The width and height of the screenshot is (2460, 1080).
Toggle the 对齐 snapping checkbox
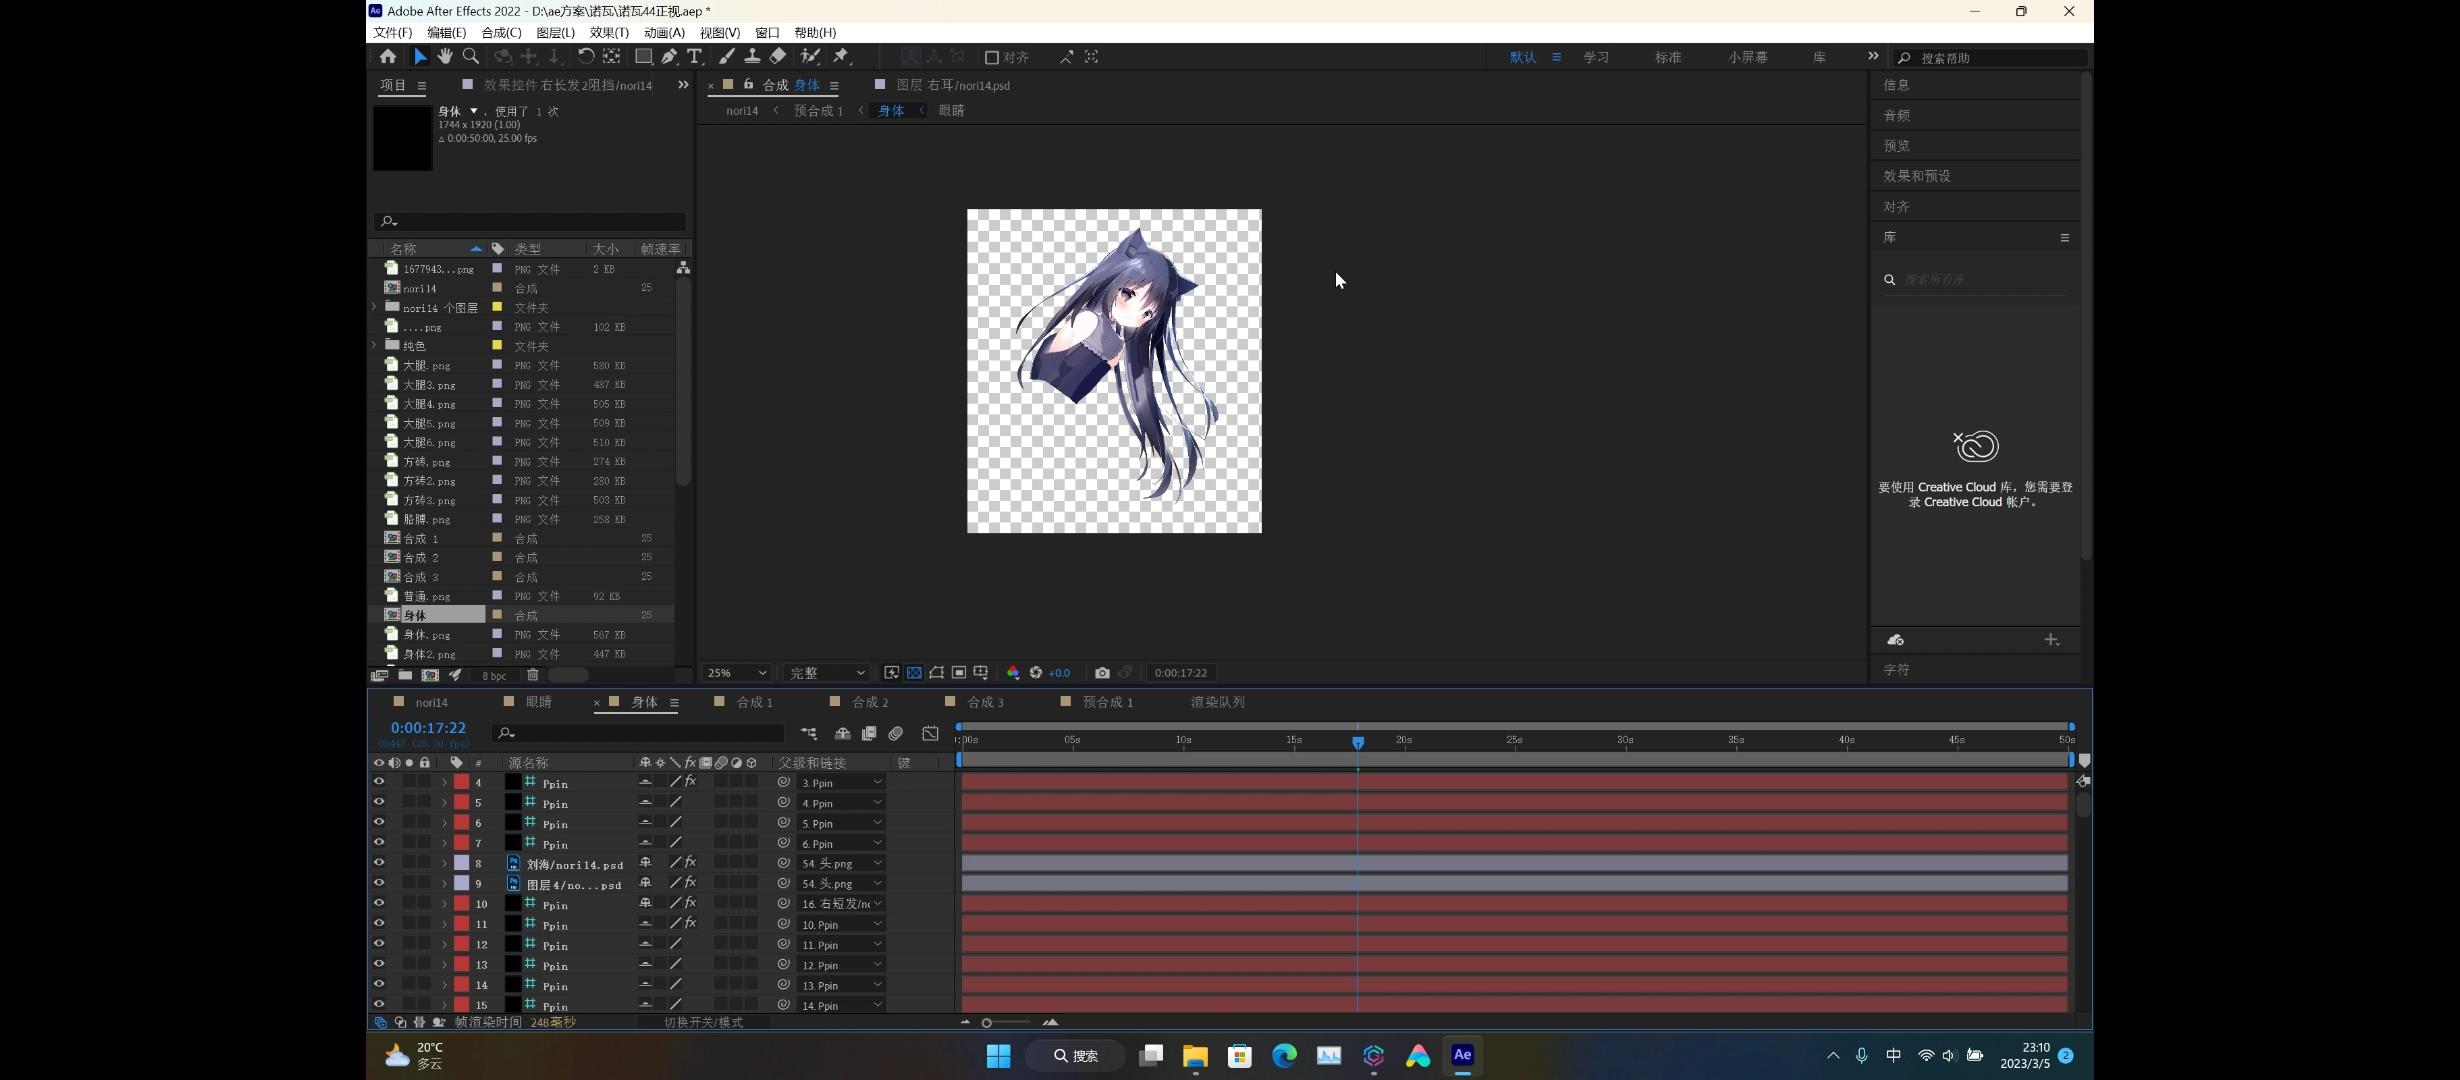[x=992, y=57]
